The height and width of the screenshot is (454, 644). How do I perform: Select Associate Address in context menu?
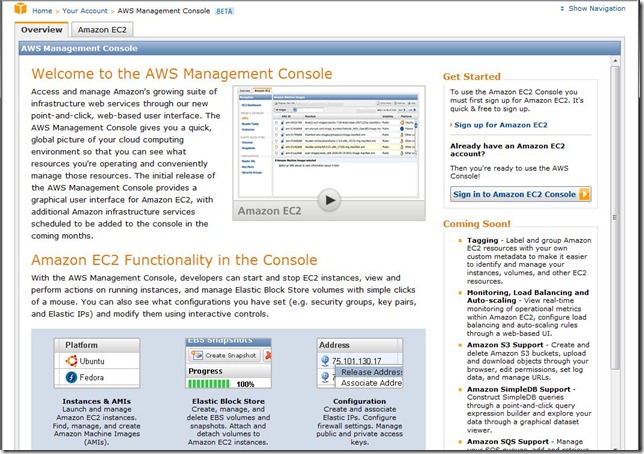point(371,383)
